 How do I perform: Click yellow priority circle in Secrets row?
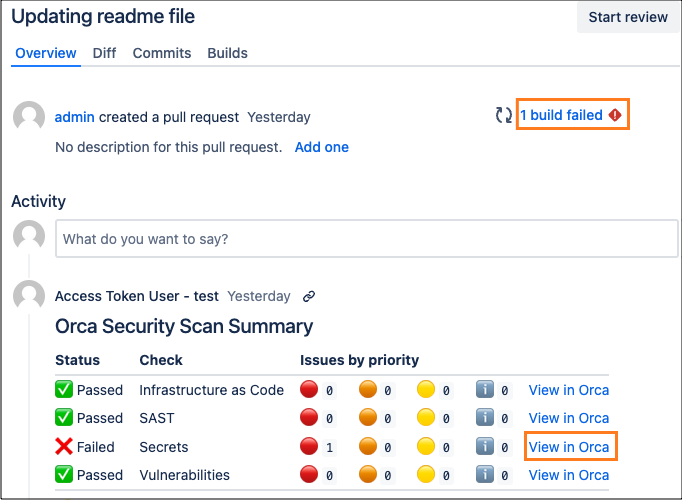point(426,446)
